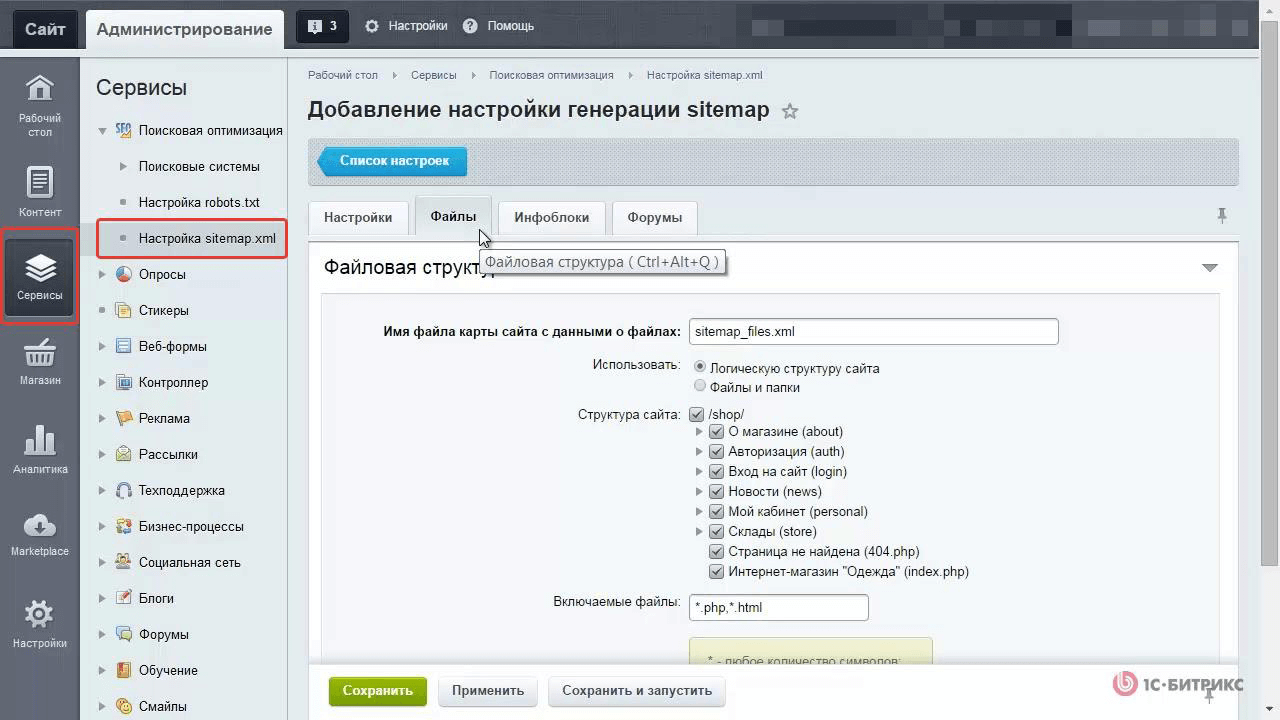
Task: Open the Marketplace sidebar section
Action: coord(39,531)
